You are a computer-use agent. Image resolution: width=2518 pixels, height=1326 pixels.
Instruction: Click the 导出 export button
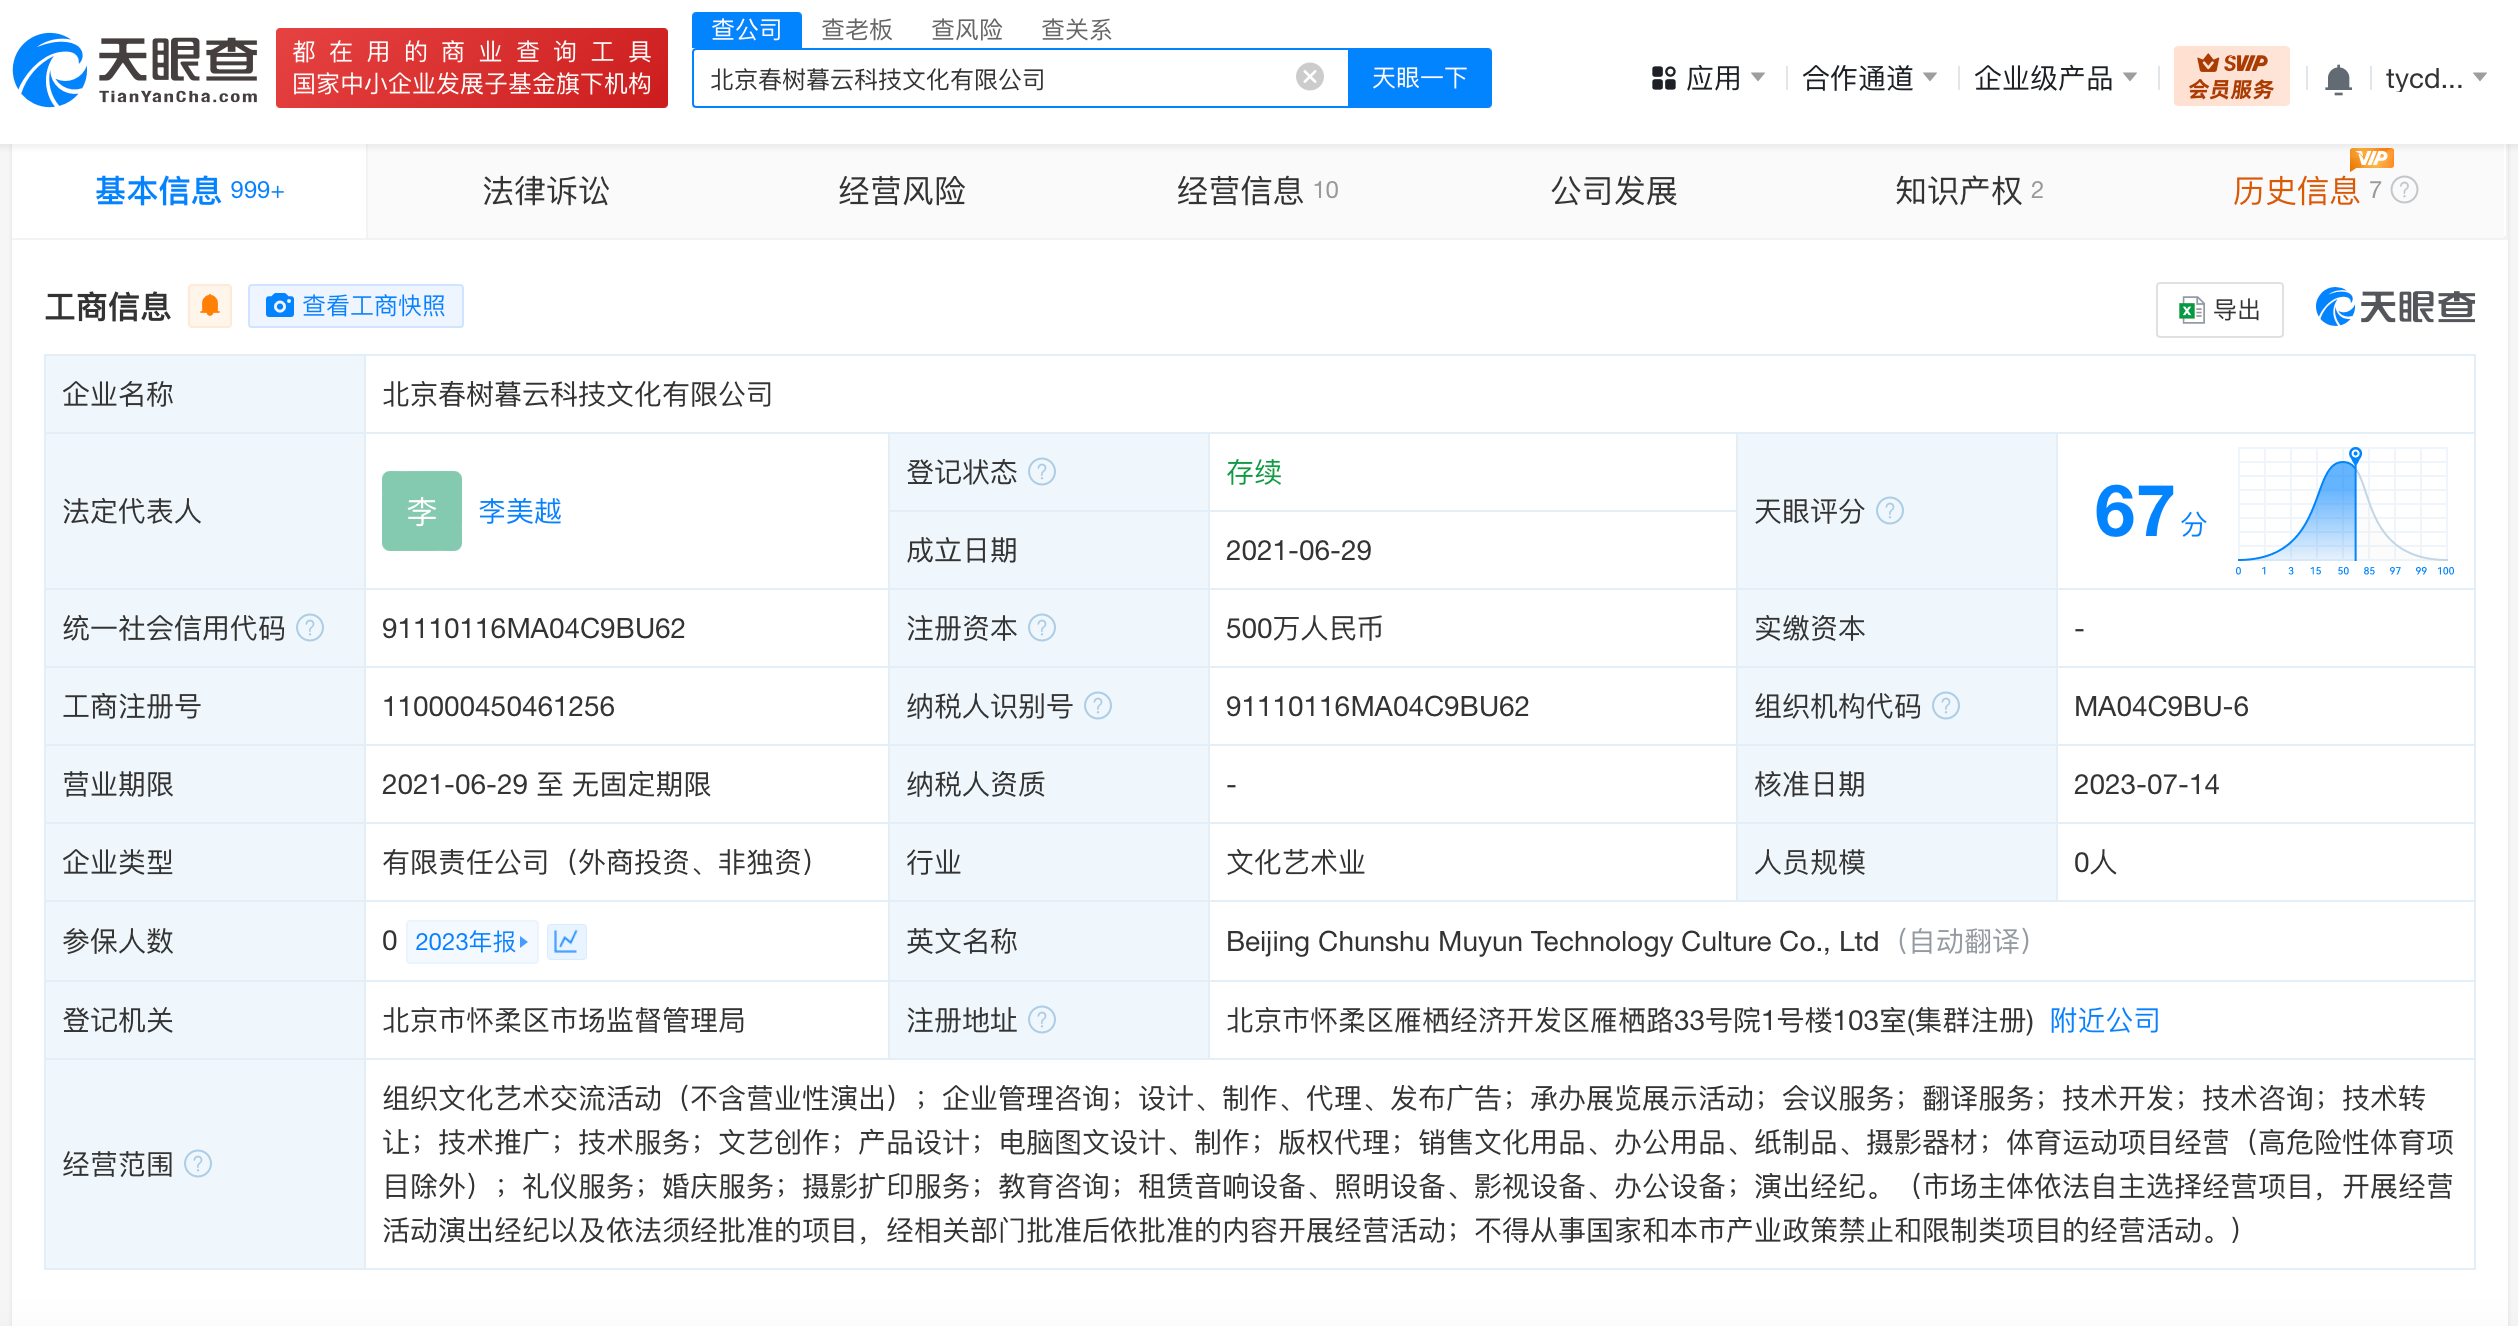point(2219,310)
